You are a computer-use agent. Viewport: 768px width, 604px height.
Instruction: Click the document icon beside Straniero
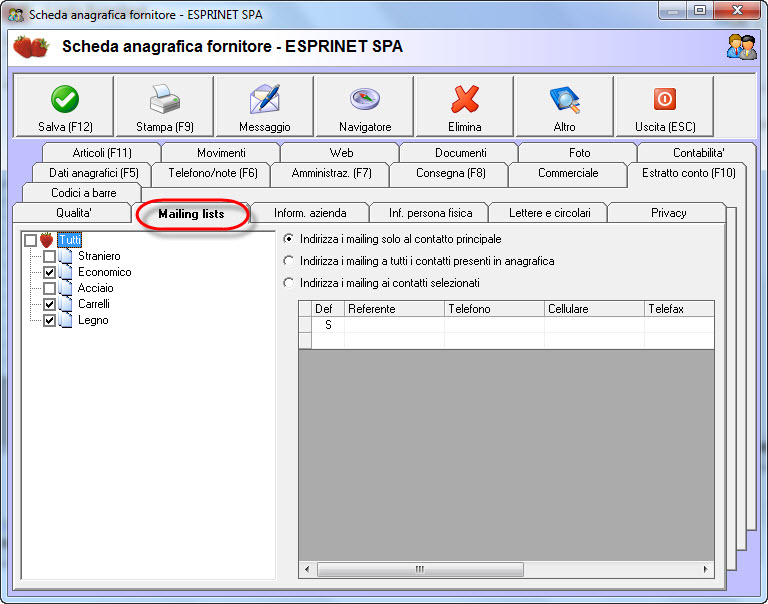(x=66, y=256)
